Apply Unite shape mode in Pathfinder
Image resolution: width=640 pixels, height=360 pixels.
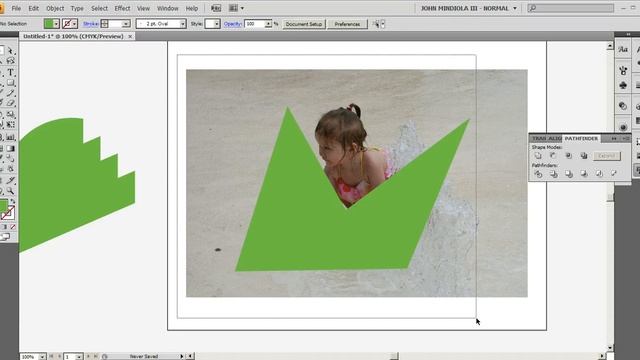point(538,156)
